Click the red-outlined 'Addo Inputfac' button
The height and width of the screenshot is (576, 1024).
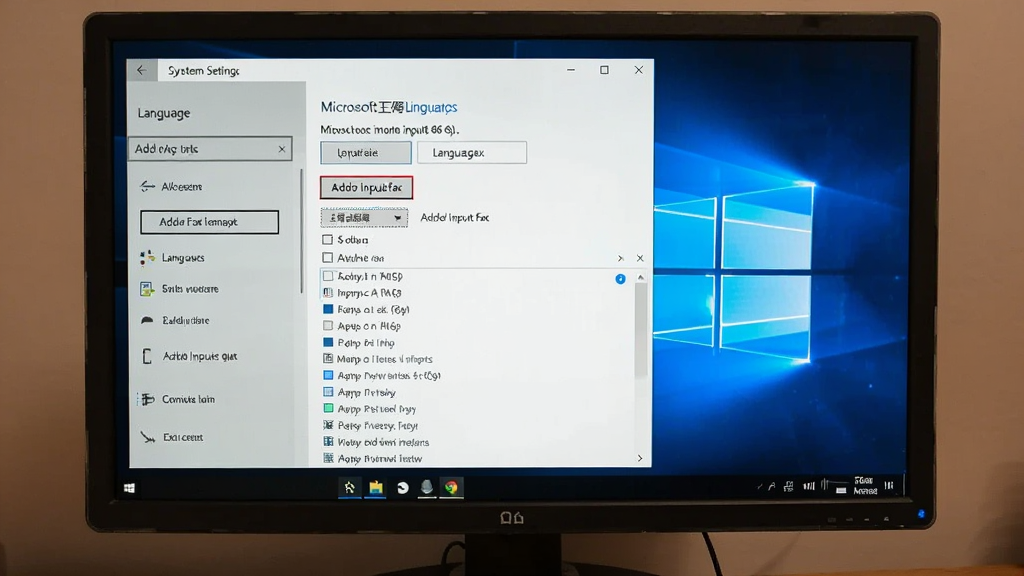click(366, 187)
